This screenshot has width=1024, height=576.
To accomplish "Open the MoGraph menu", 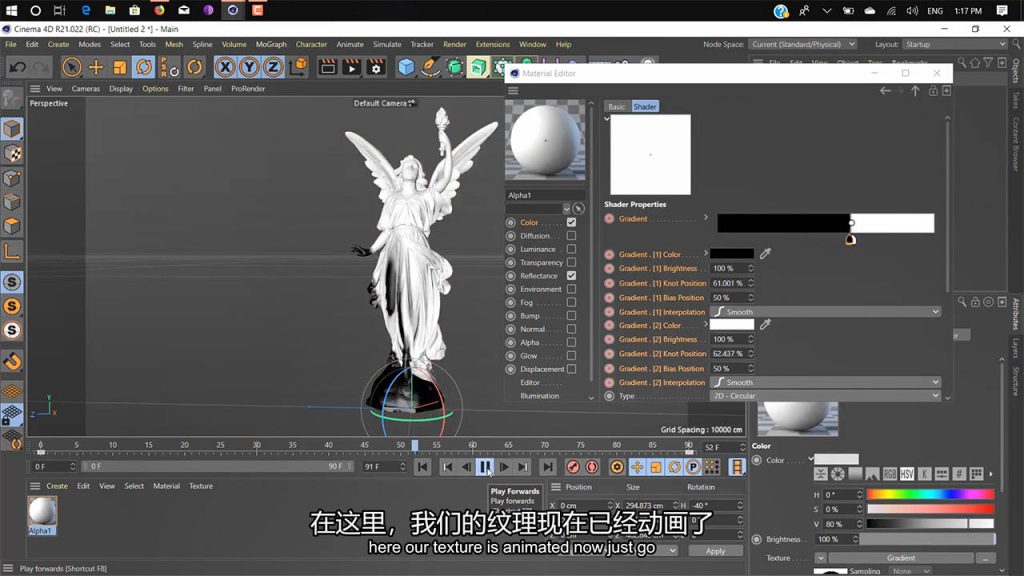I will (x=271, y=44).
